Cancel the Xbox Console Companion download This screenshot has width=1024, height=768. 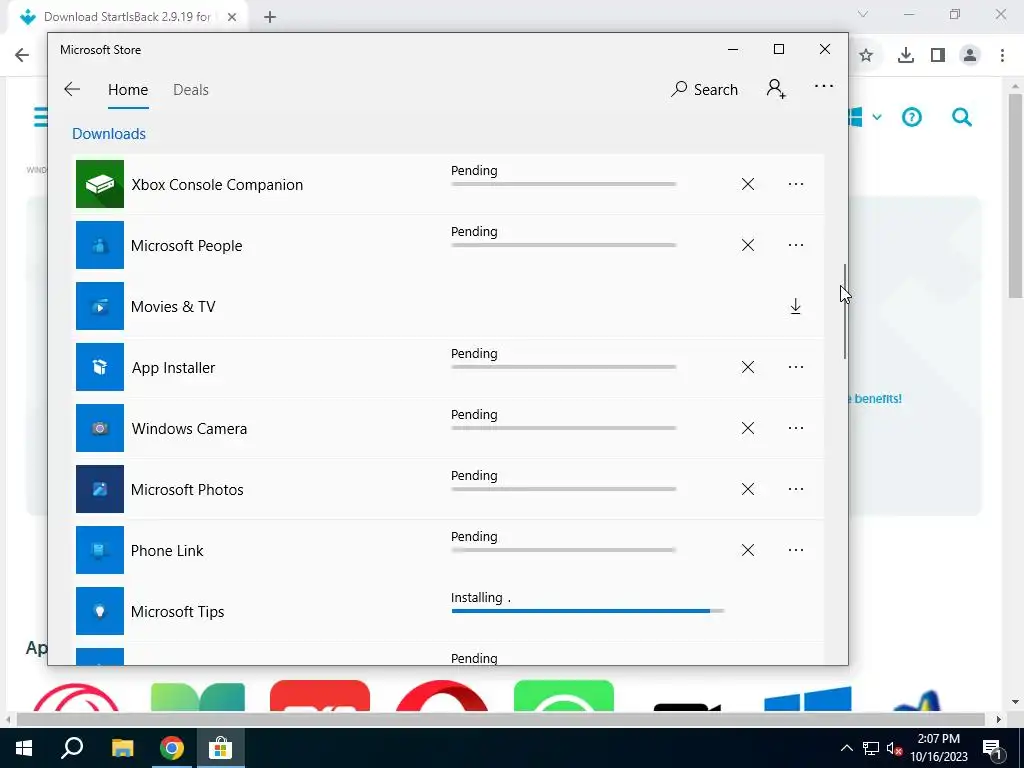click(748, 184)
